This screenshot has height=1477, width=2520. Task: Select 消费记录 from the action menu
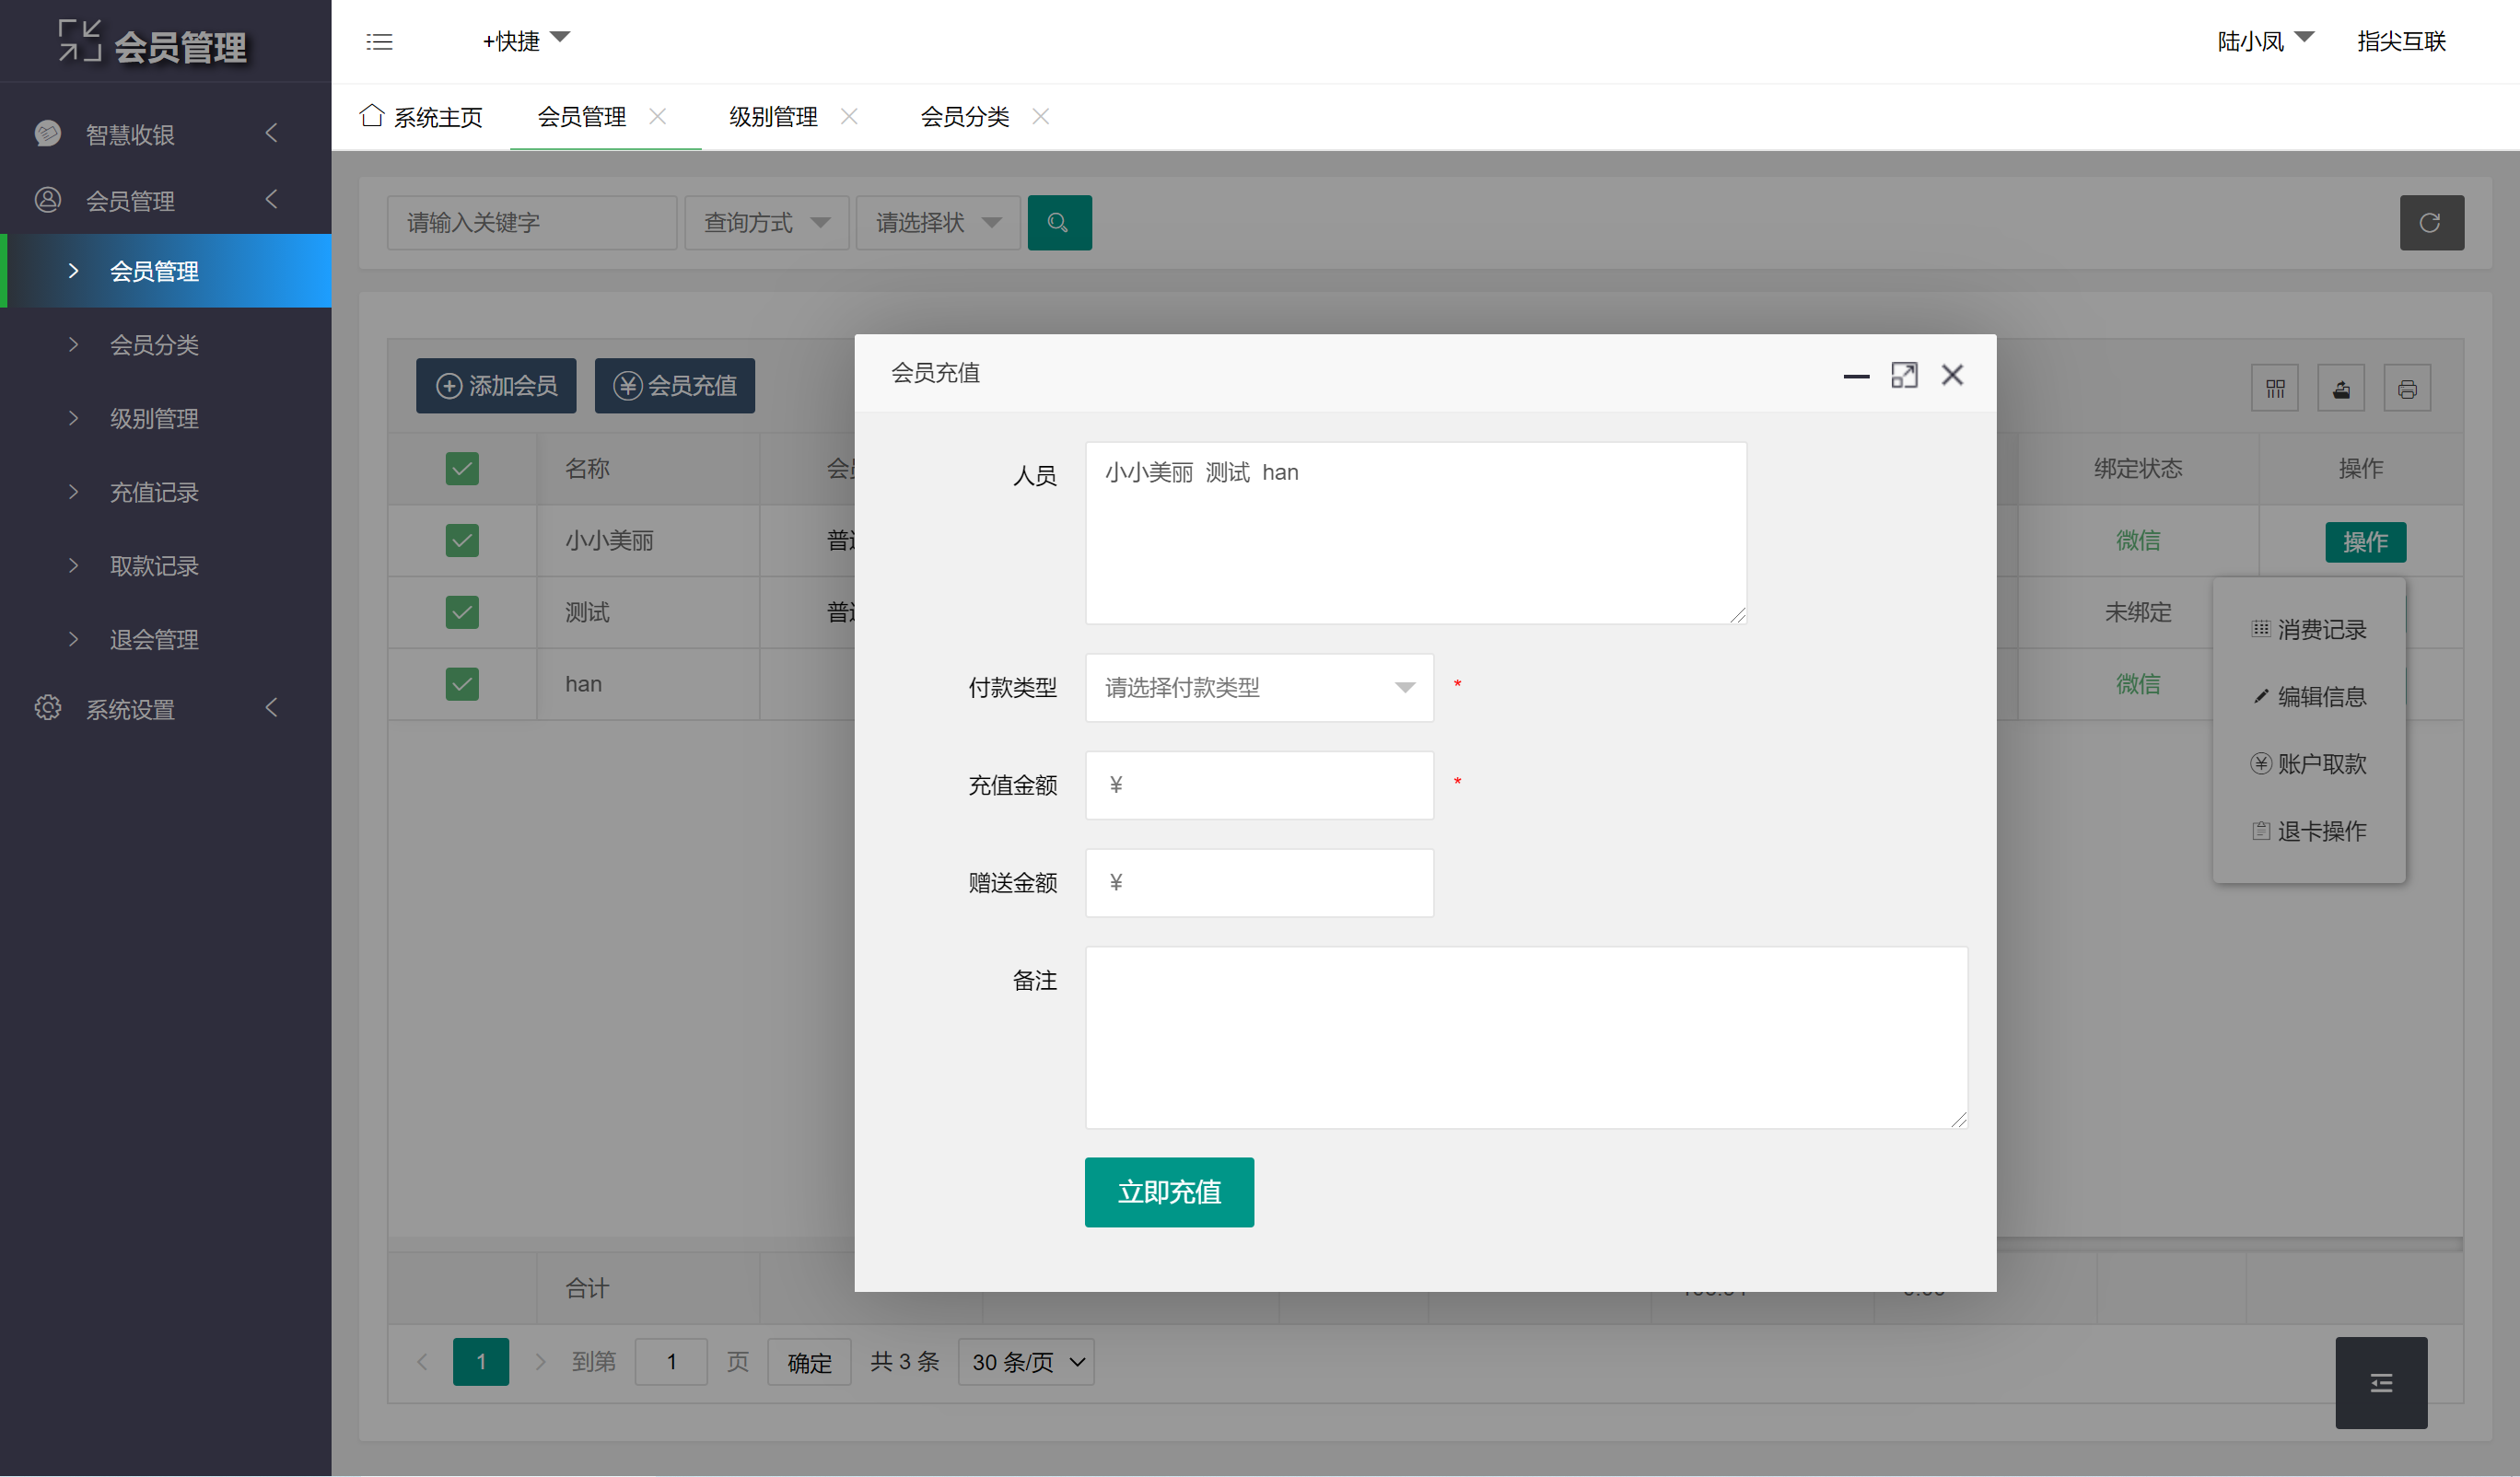(2309, 629)
